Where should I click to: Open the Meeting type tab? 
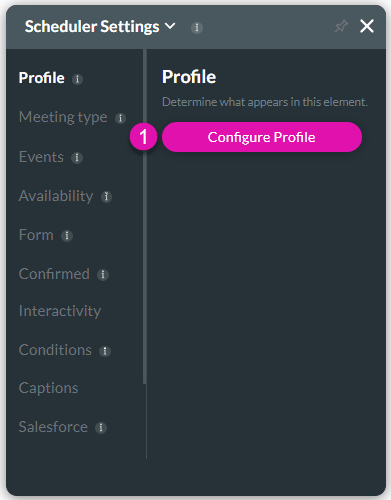pyautogui.click(x=63, y=117)
